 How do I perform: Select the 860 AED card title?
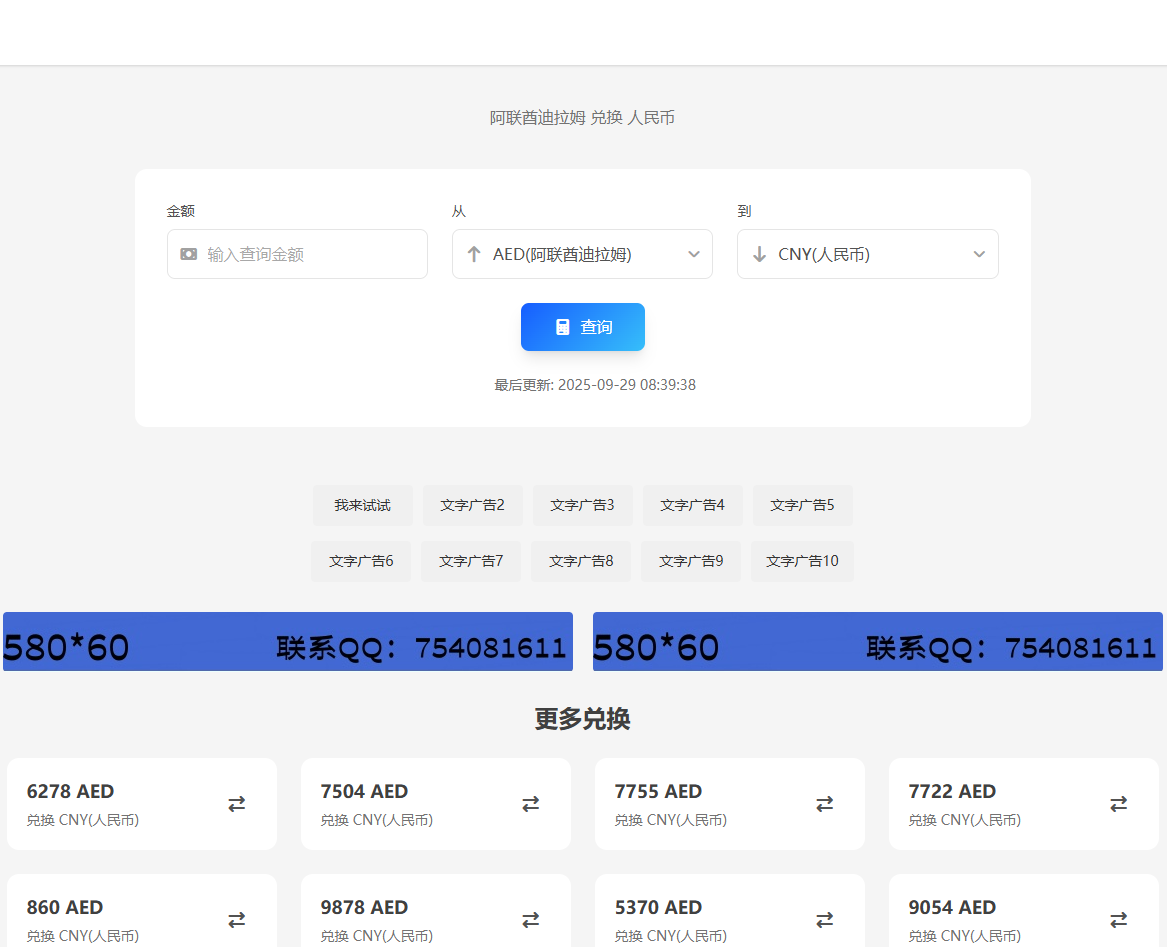65,908
